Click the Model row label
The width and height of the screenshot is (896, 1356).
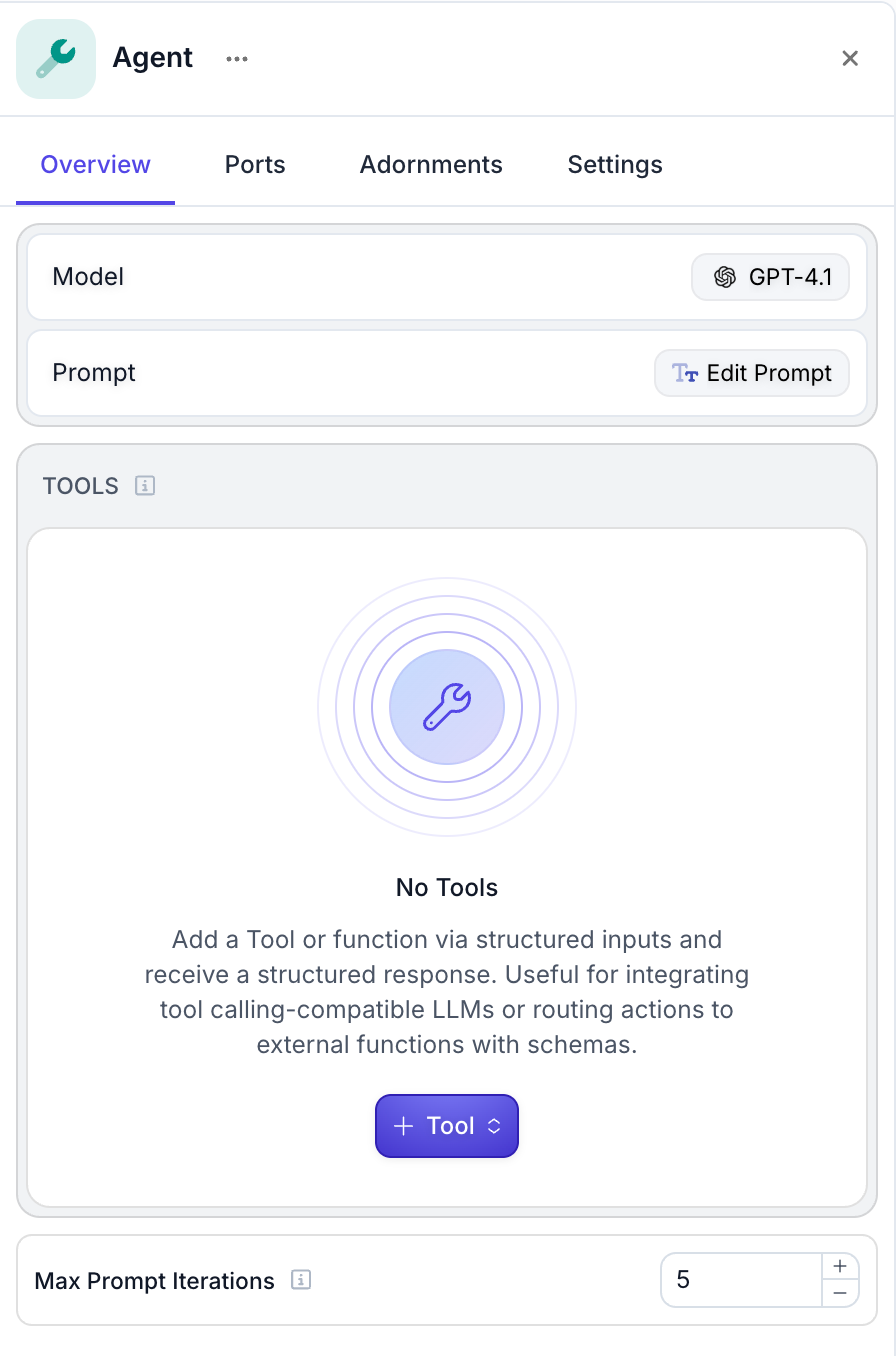tap(88, 277)
